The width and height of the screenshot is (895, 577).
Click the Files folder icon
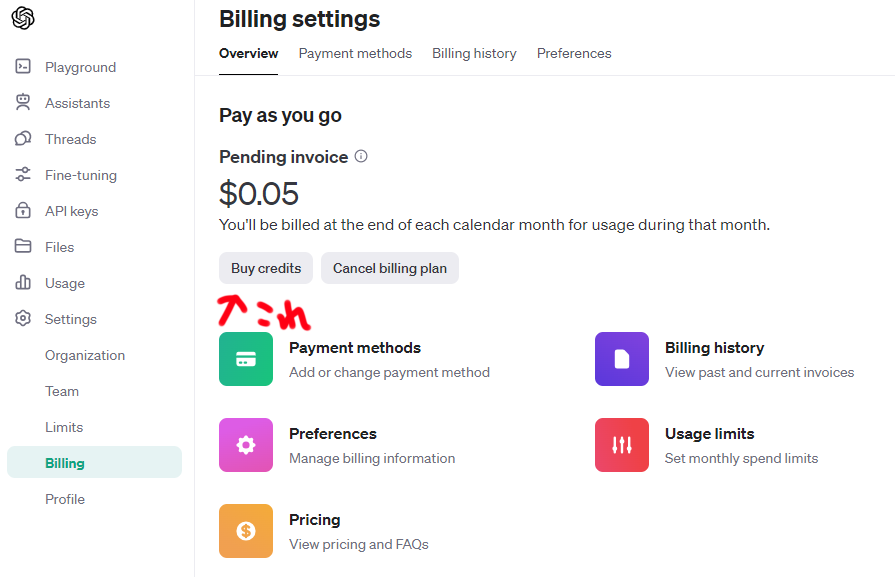[x=23, y=247]
